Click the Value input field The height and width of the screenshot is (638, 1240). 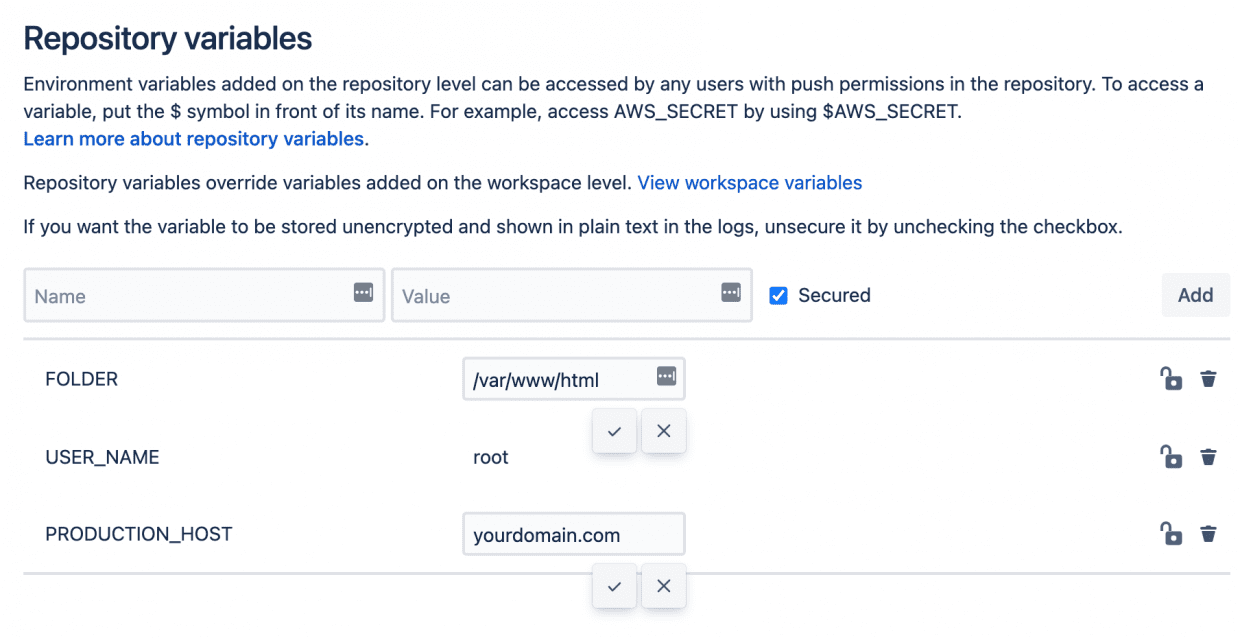coord(550,295)
